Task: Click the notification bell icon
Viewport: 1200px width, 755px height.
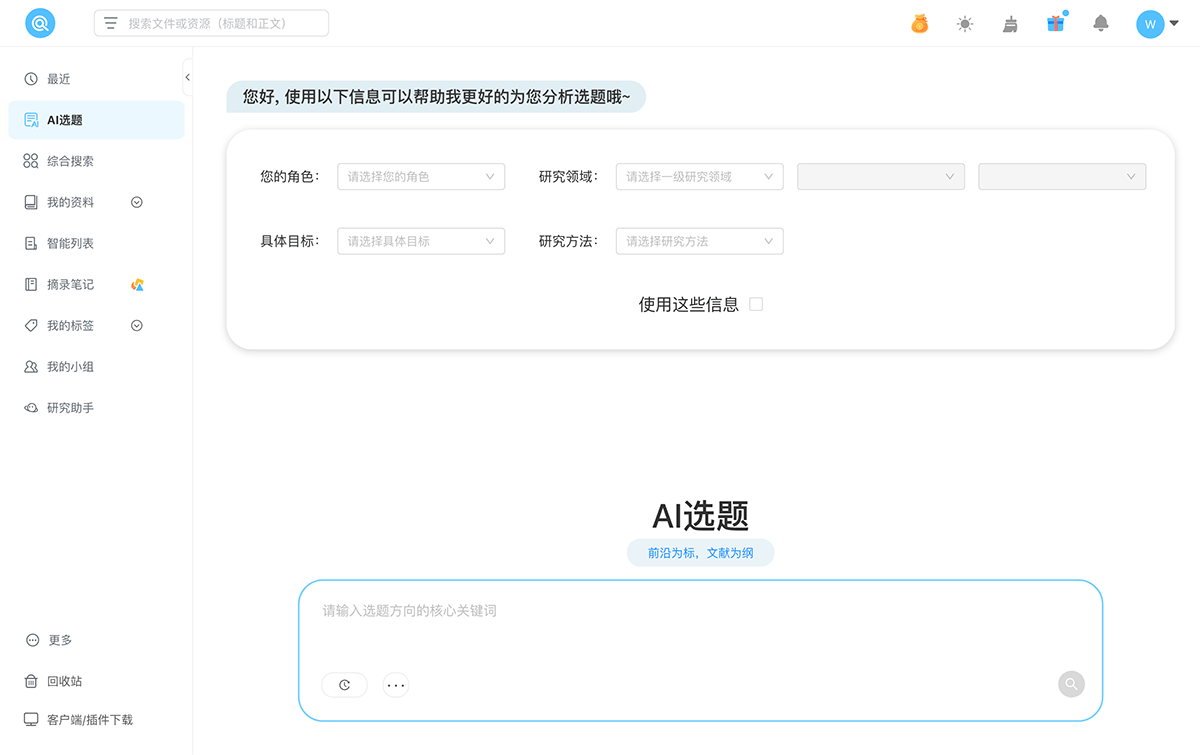Action: [1100, 22]
